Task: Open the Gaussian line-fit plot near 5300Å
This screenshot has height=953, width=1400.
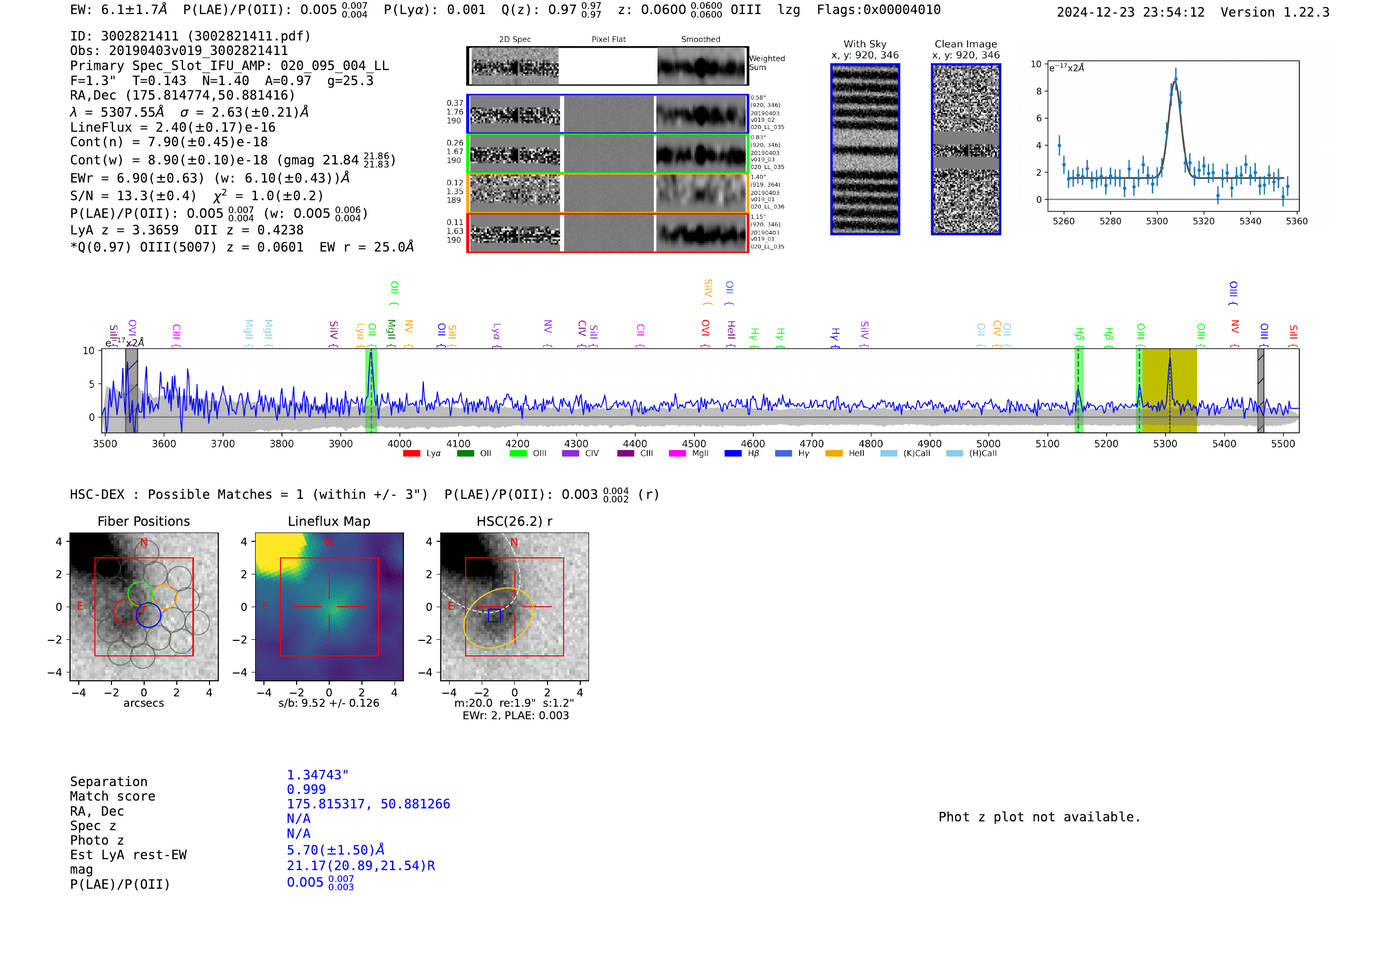Action: [1172, 136]
